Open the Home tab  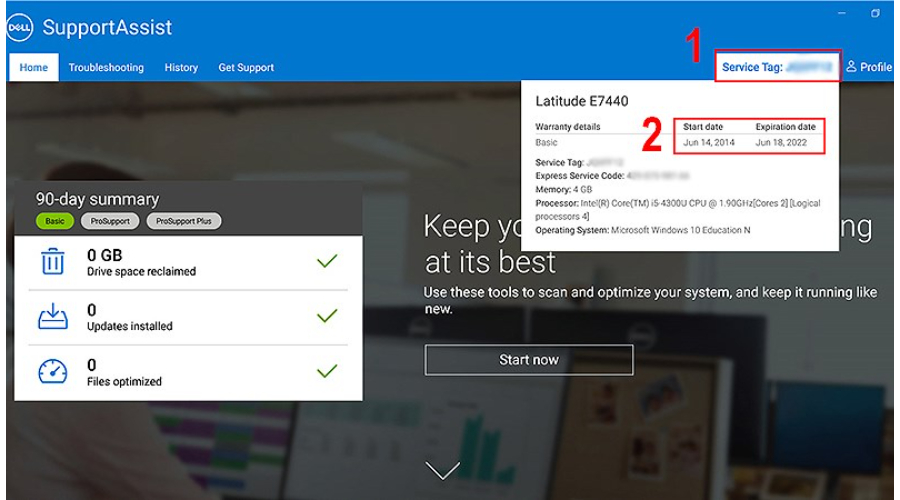pyautogui.click(x=33, y=68)
